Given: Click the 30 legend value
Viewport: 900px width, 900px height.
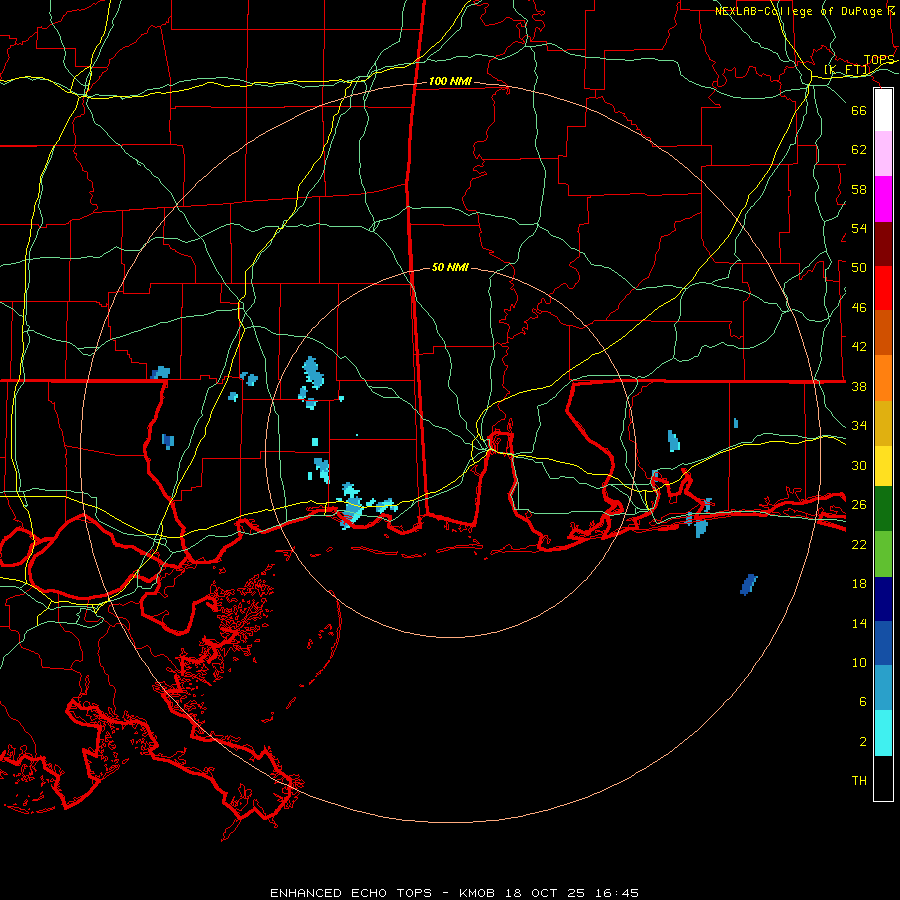Looking at the screenshot, I should coord(859,465).
